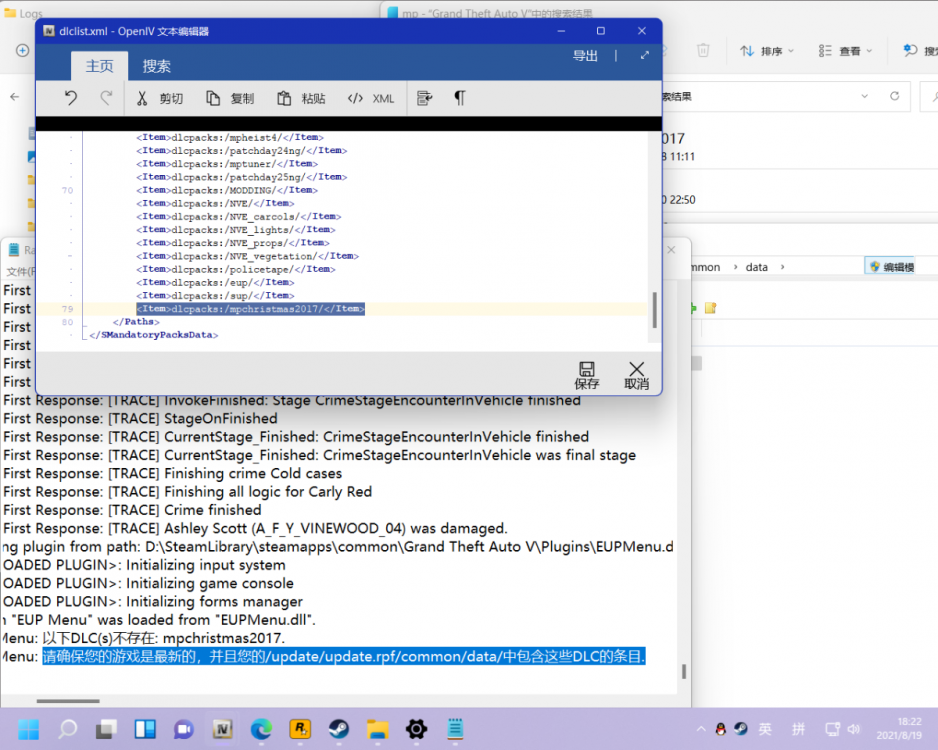Click line number 79 in gutter
Viewport: 938px width, 750px height.
tap(67, 309)
